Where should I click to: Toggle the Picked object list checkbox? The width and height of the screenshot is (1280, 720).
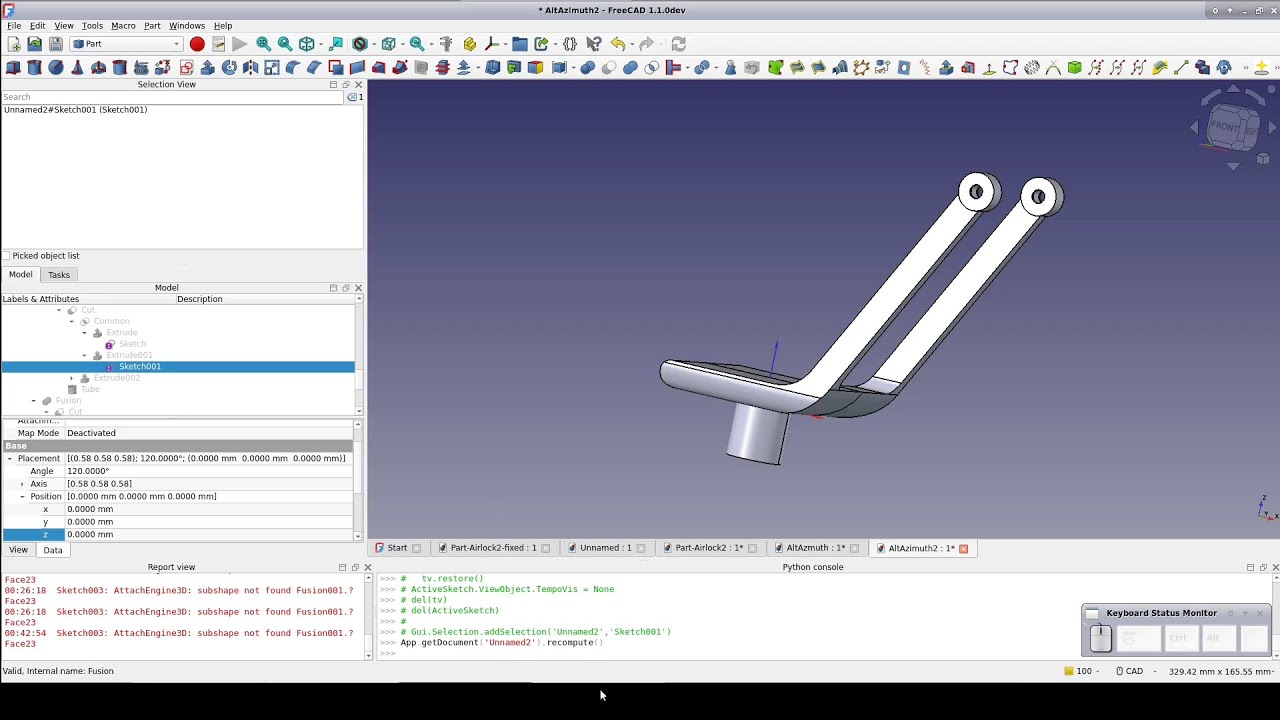point(6,256)
